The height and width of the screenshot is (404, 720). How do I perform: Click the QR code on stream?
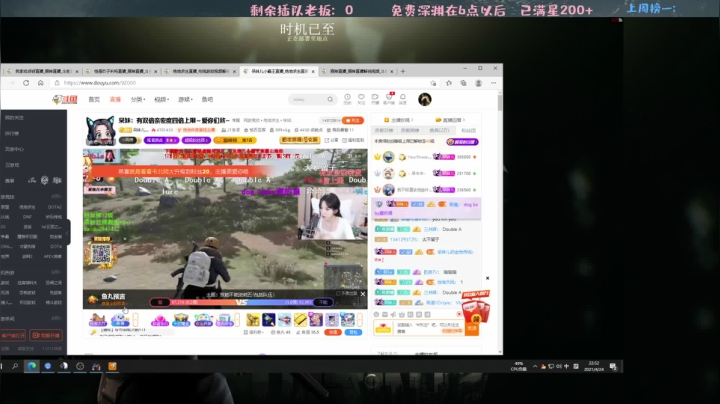(101, 253)
